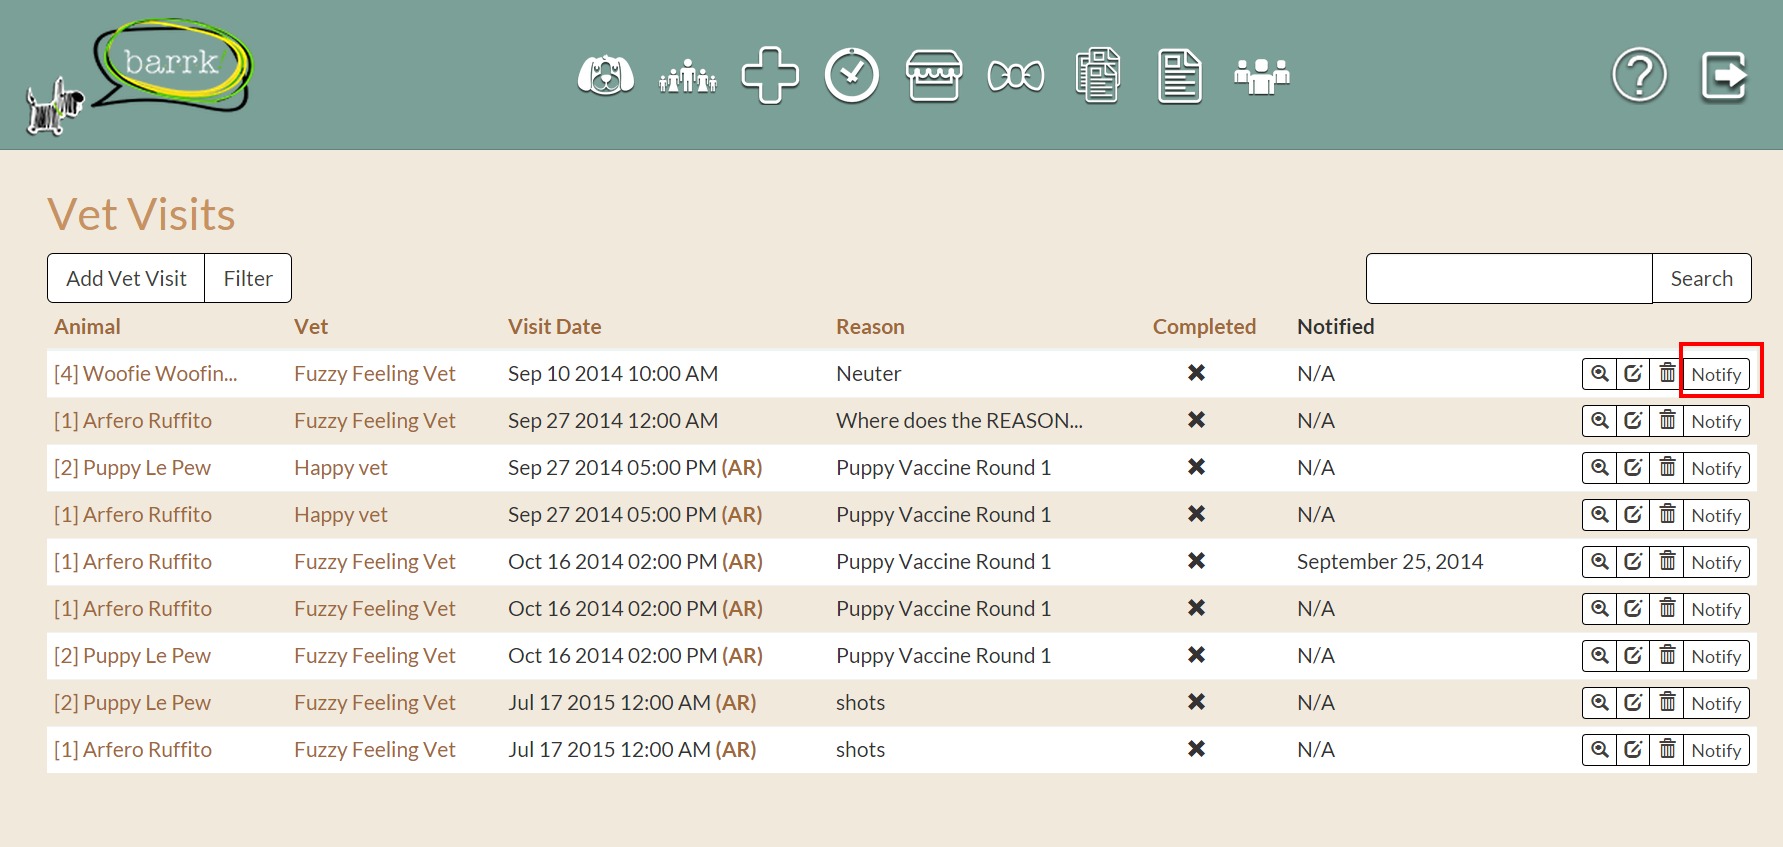Click the Search button
Image resolution: width=1783 pixels, height=847 pixels.
point(1701,278)
